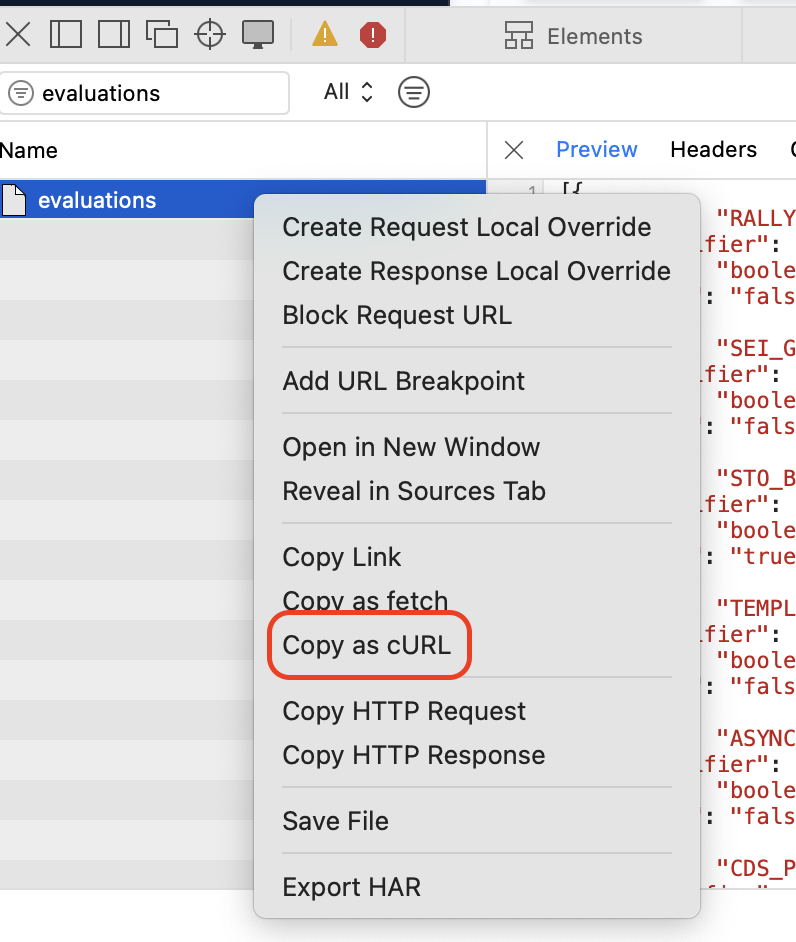This screenshot has width=796, height=942.
Task: Close the Web Inspector panel
Action: (18, 35)
